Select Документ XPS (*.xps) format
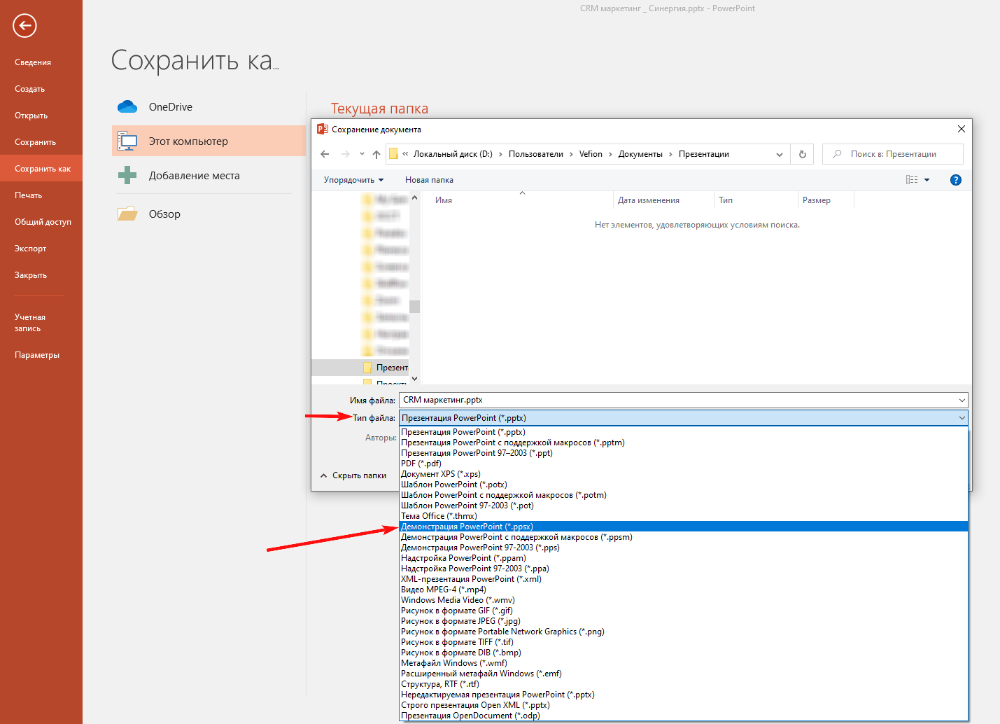1000x724 pixels. coord(684,474)
